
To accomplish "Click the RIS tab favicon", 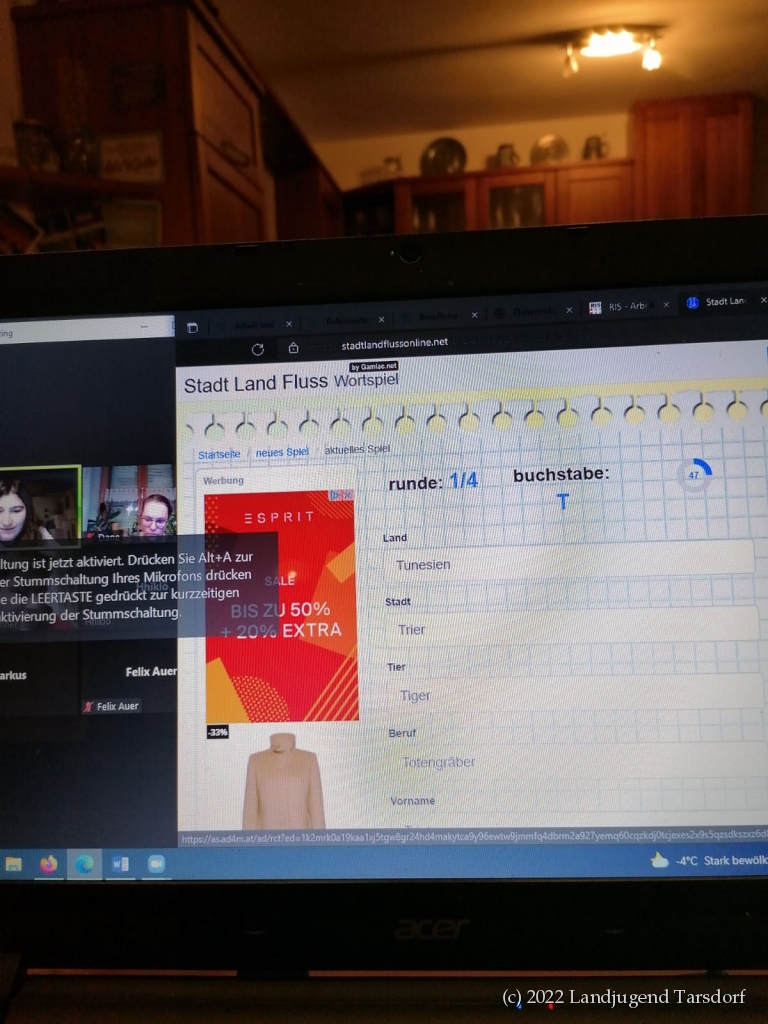I will point(595,308).
